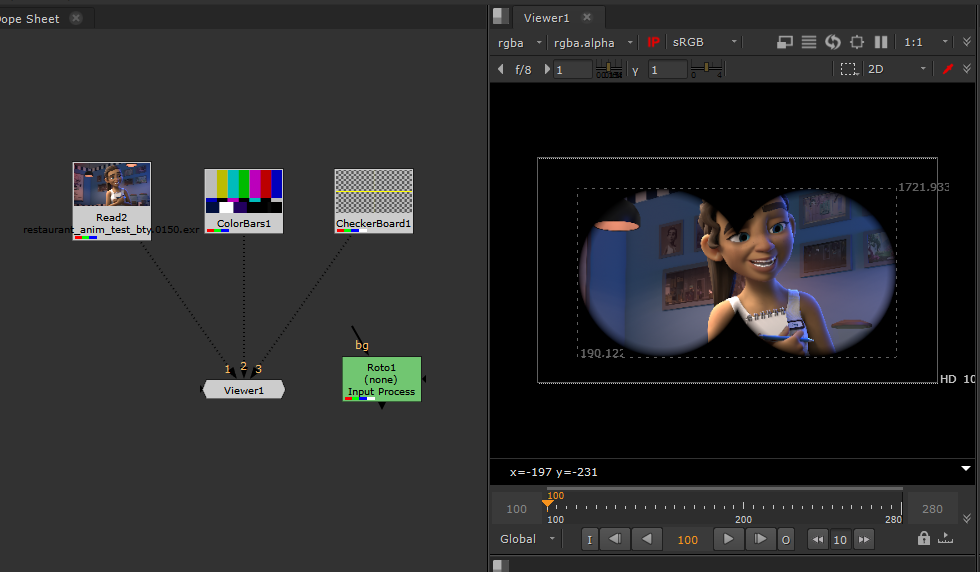Adjust the gain slider
Viewport: 980px width, 572px height.
pyautogui.click(x=608, y=69)
